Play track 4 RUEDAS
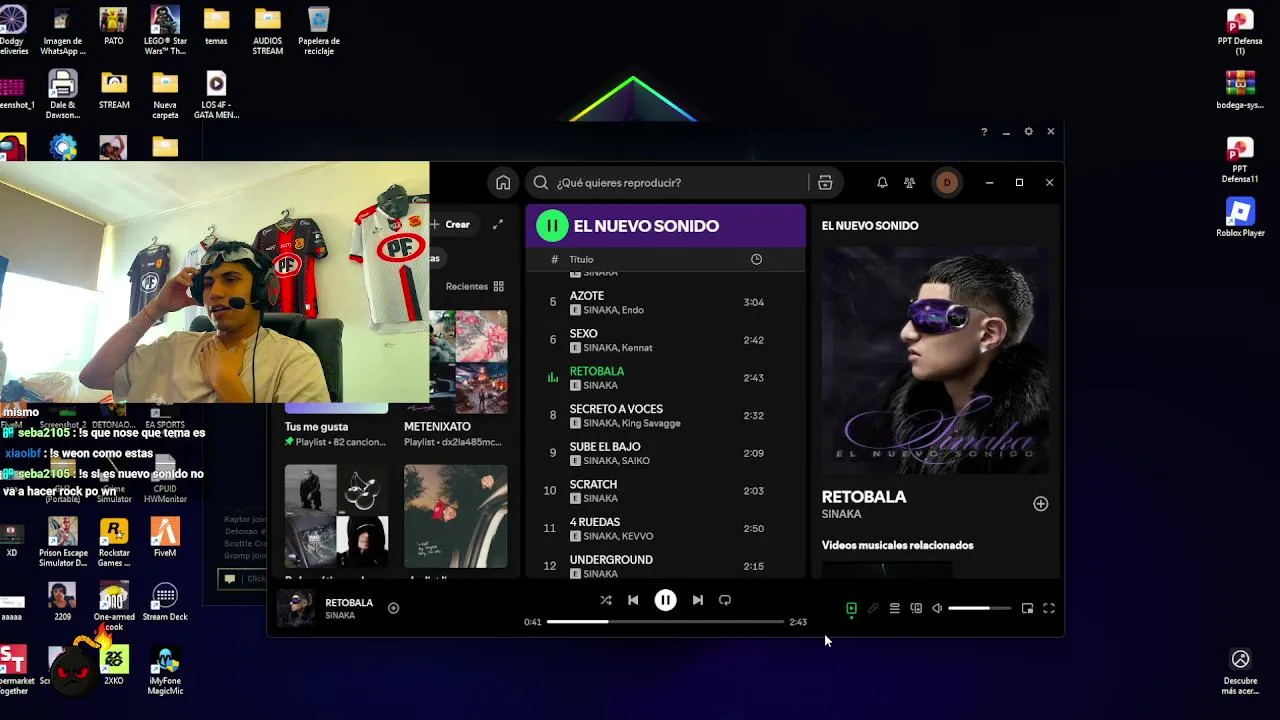Image resolution: width=1280 pixels, height=720 pixels. [665, 528]
